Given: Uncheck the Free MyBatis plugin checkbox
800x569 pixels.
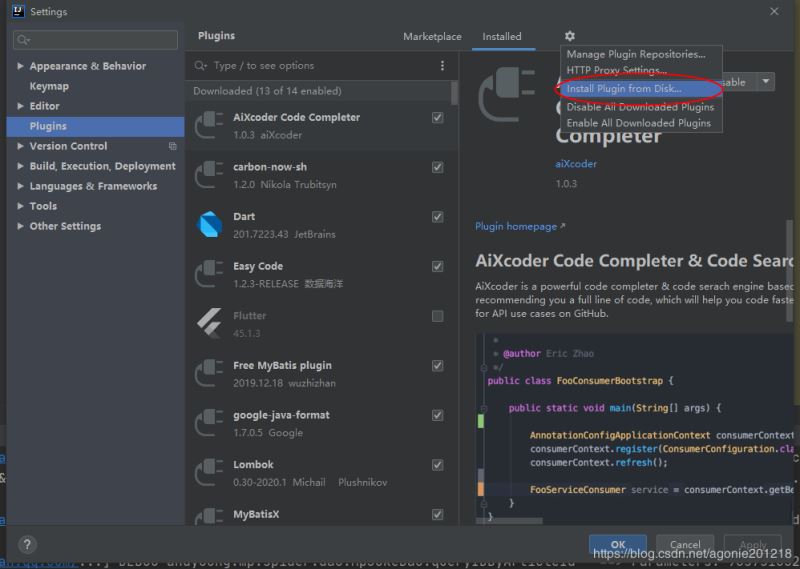Looking at the screenshot, I should coord(437,366).
